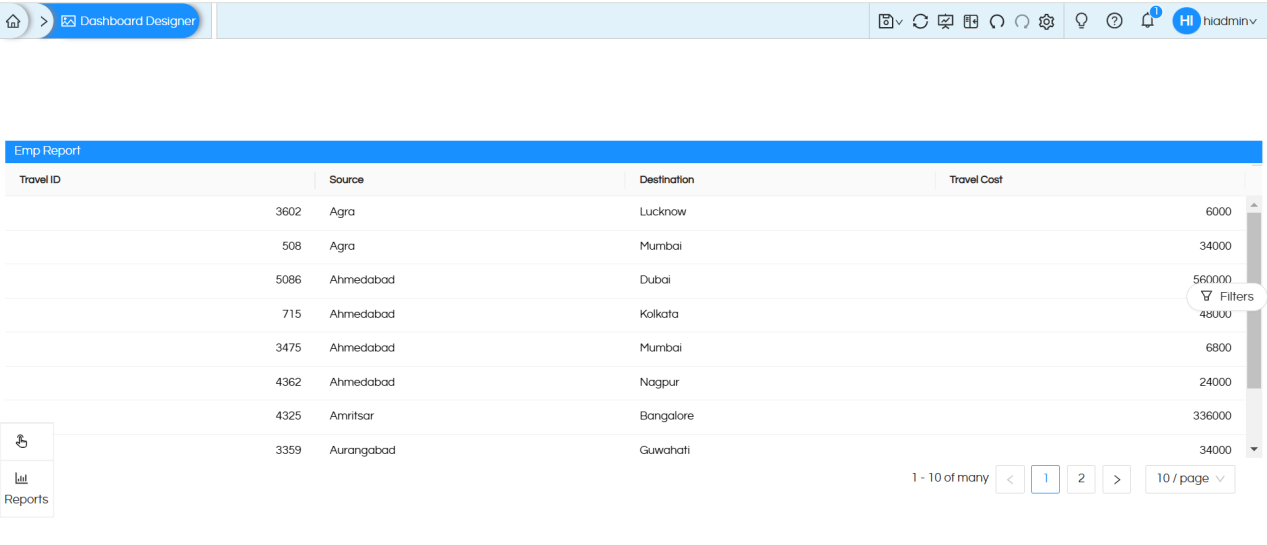This screenshot has width=1267, height=545.
Task: Select Travel ID cell 4325
Action: pos(288,416)
